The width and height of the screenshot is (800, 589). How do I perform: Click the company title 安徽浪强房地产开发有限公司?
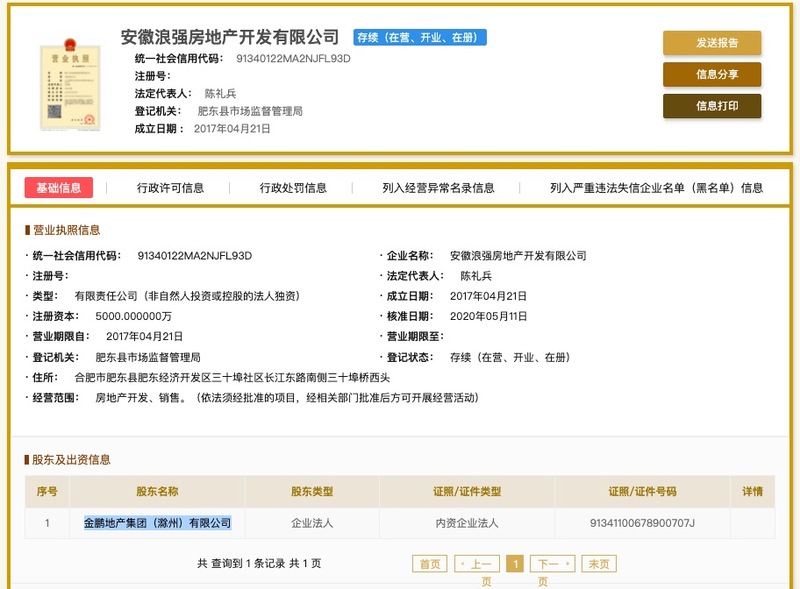tap(230, 37)
